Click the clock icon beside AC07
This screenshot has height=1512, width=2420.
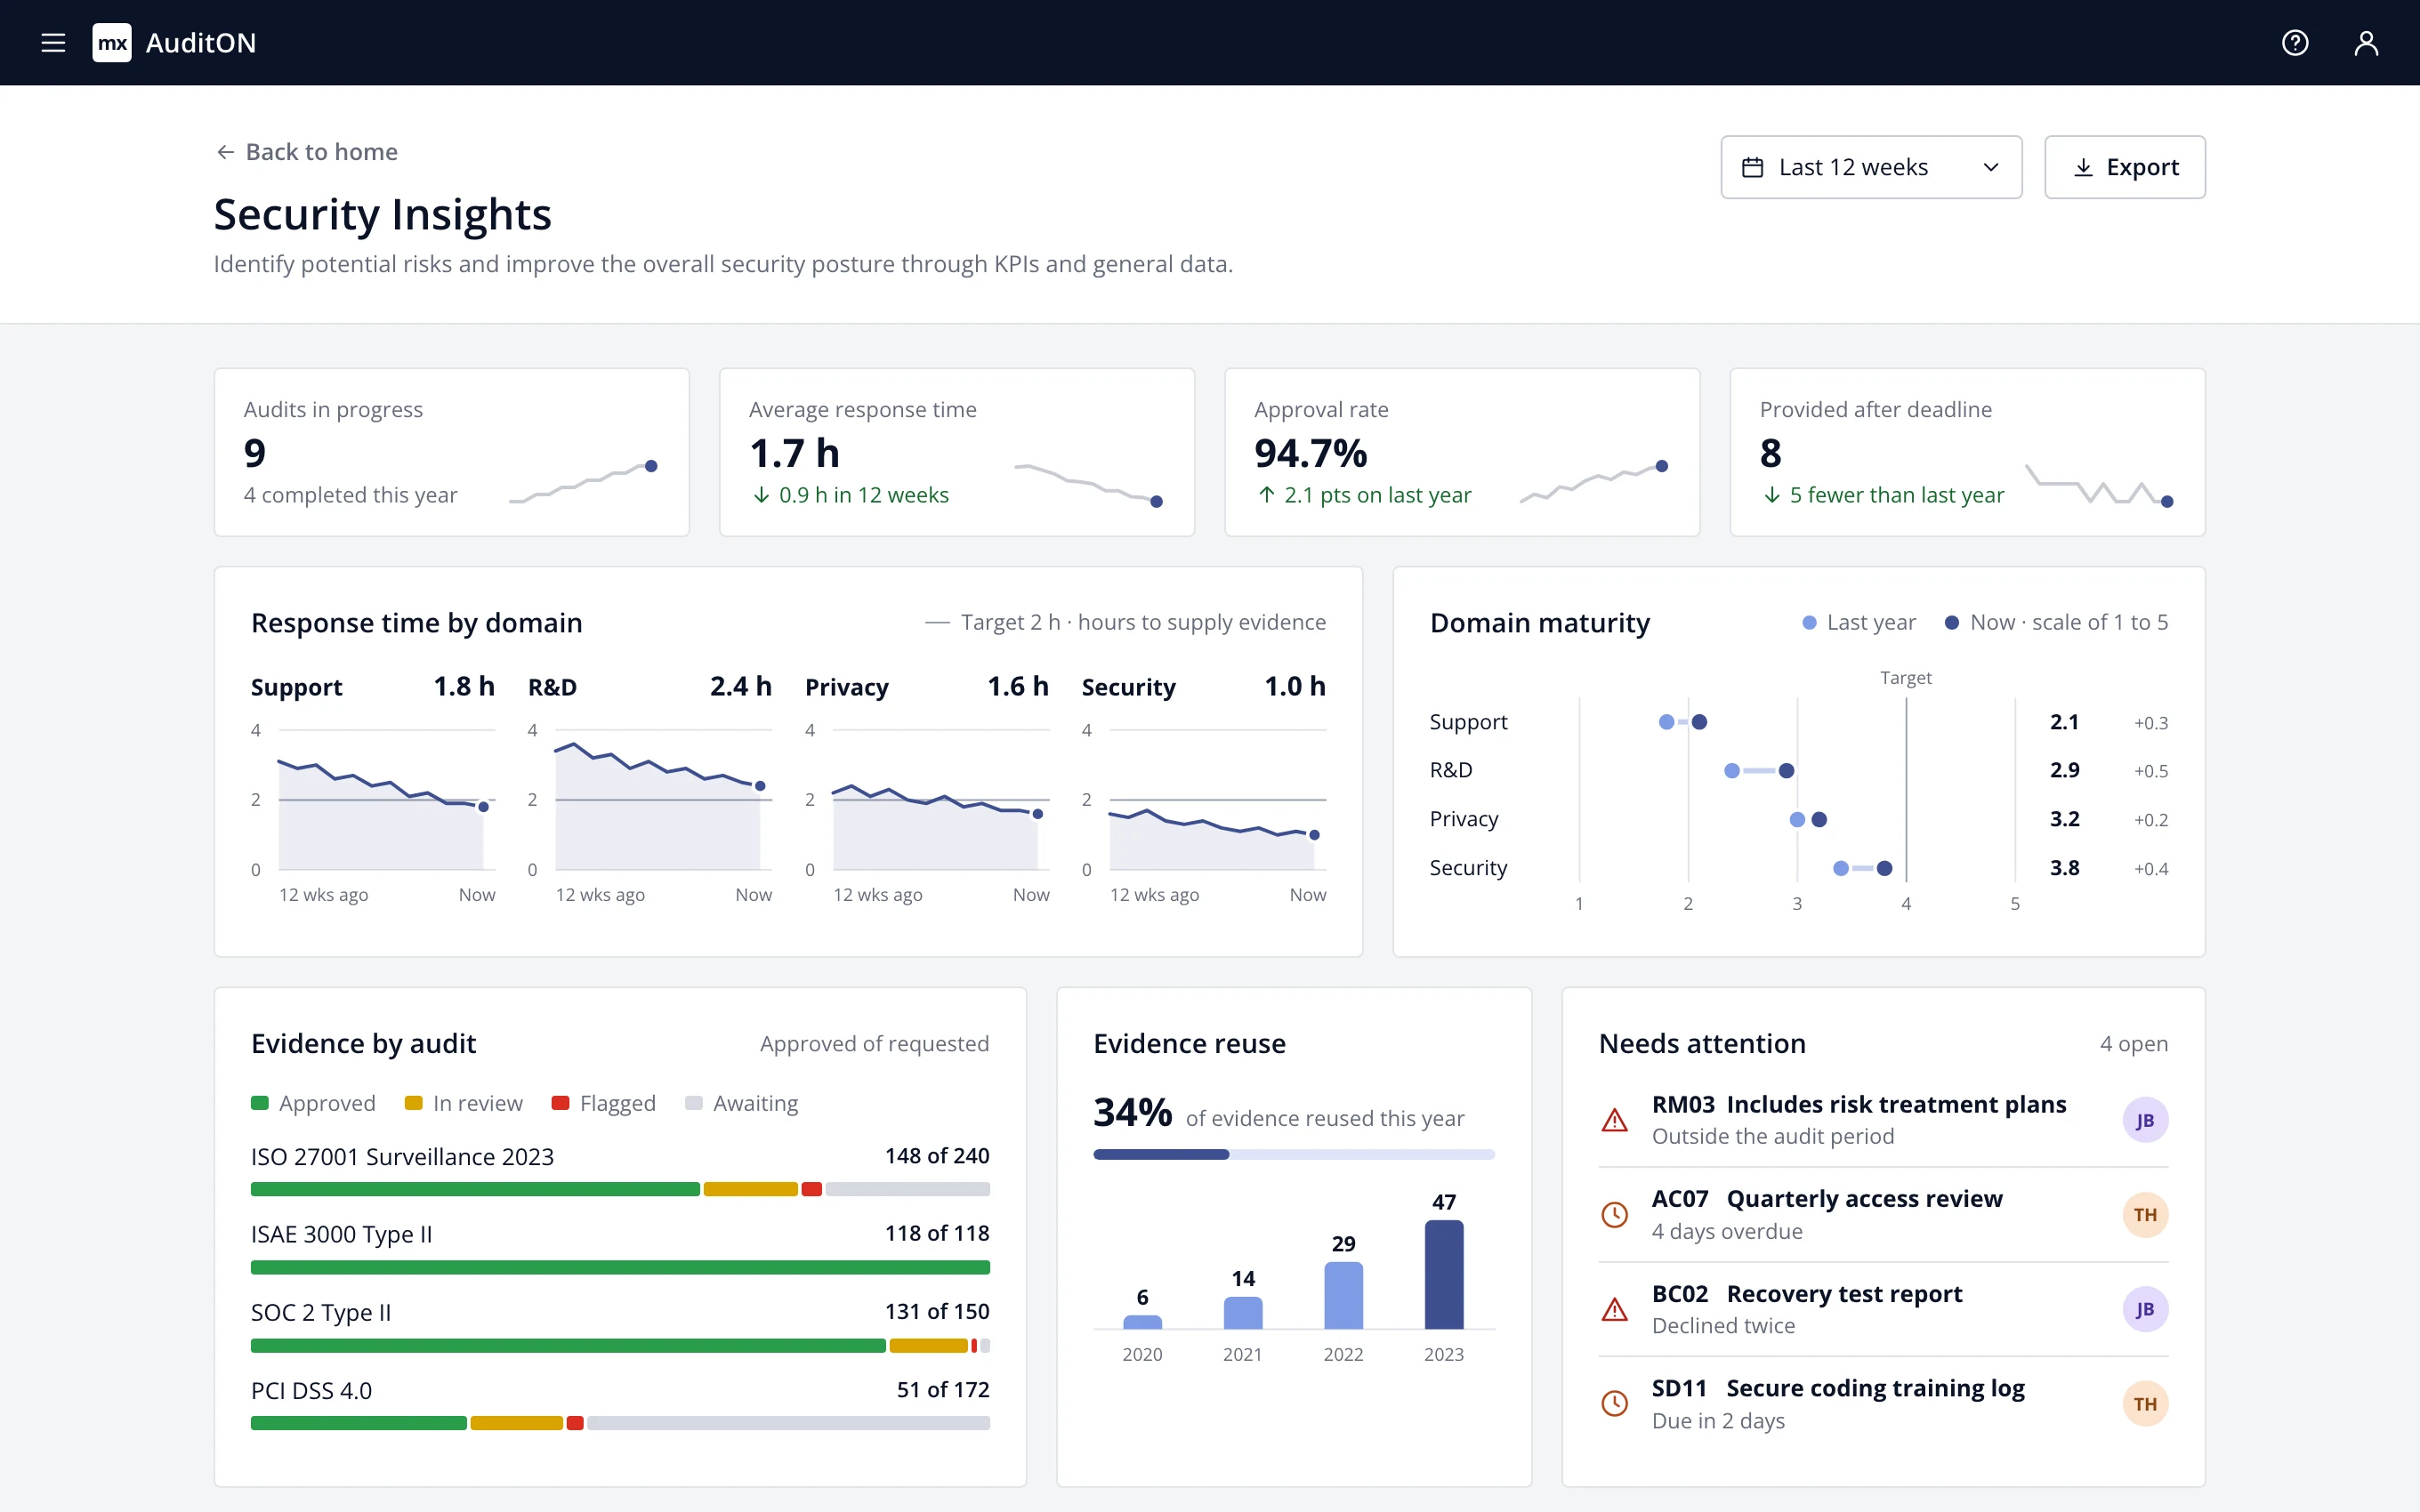(x=1614, y=1215)
